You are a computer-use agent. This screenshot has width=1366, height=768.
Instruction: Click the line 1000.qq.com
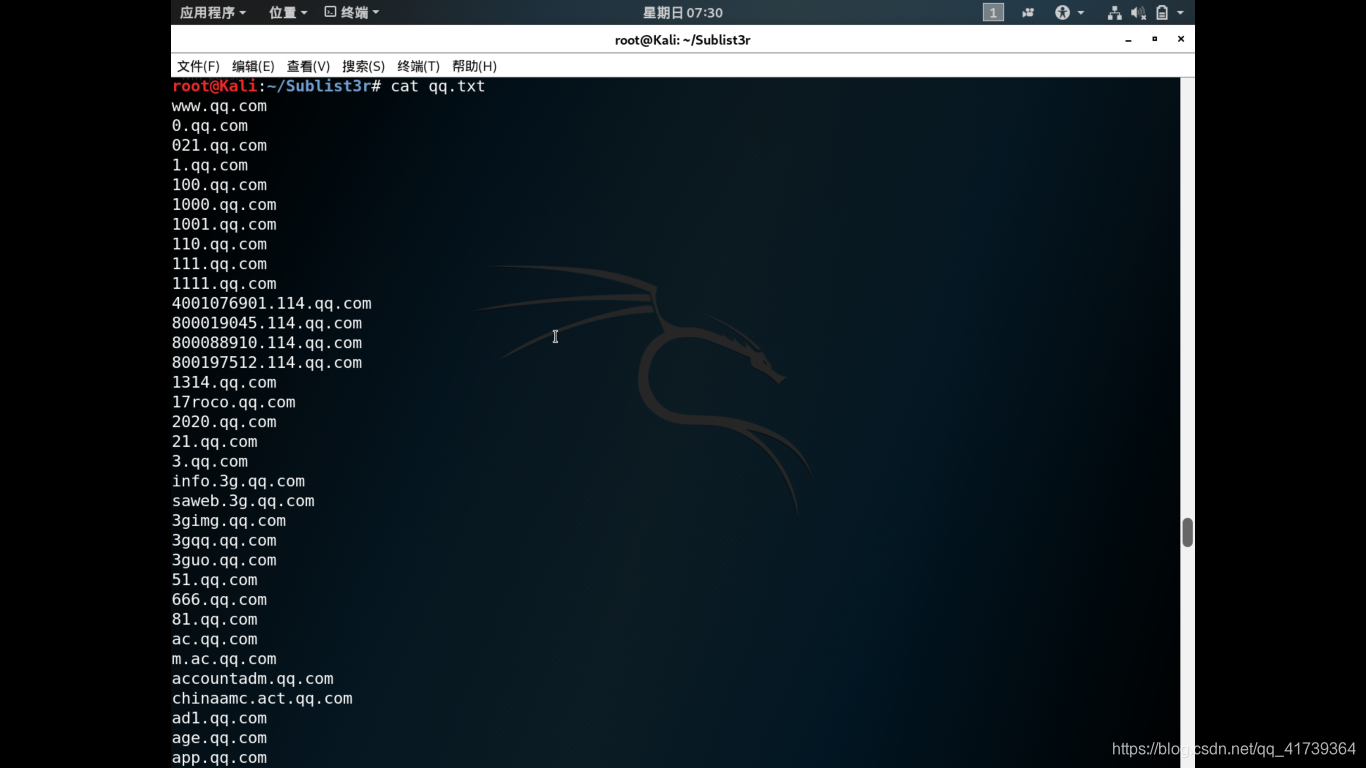224,205
